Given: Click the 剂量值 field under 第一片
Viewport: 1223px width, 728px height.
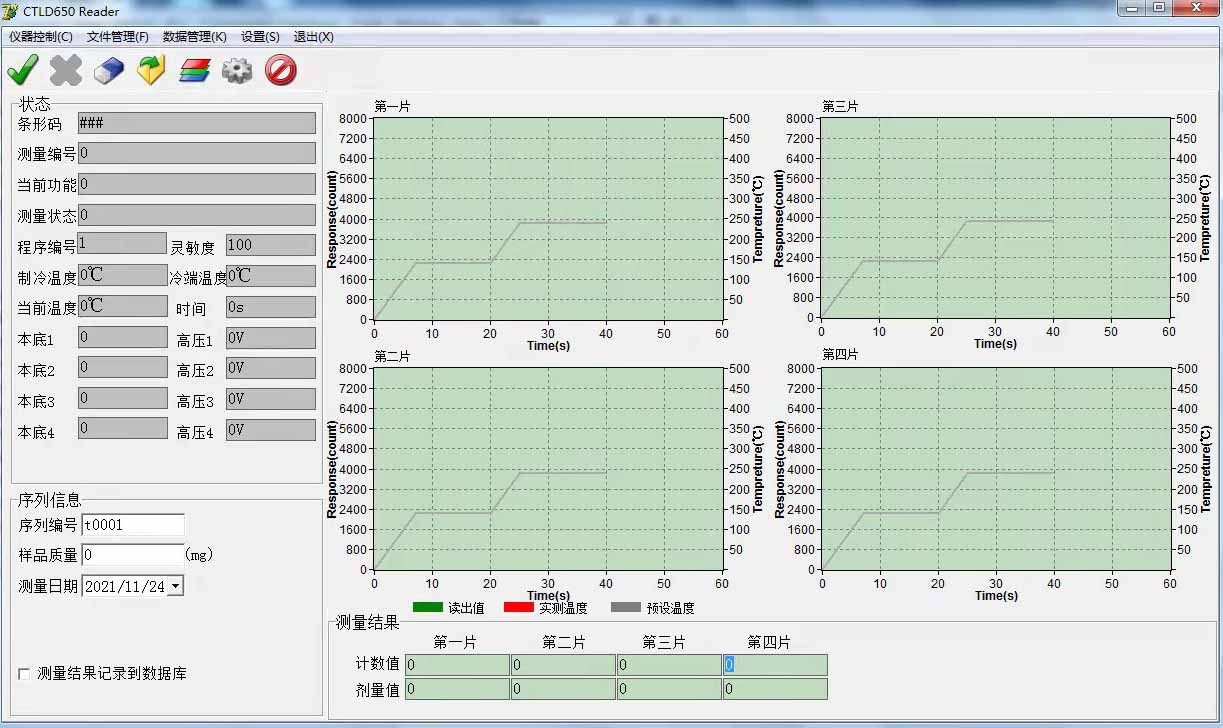Looking at the screenshot, I should point(458,689).
